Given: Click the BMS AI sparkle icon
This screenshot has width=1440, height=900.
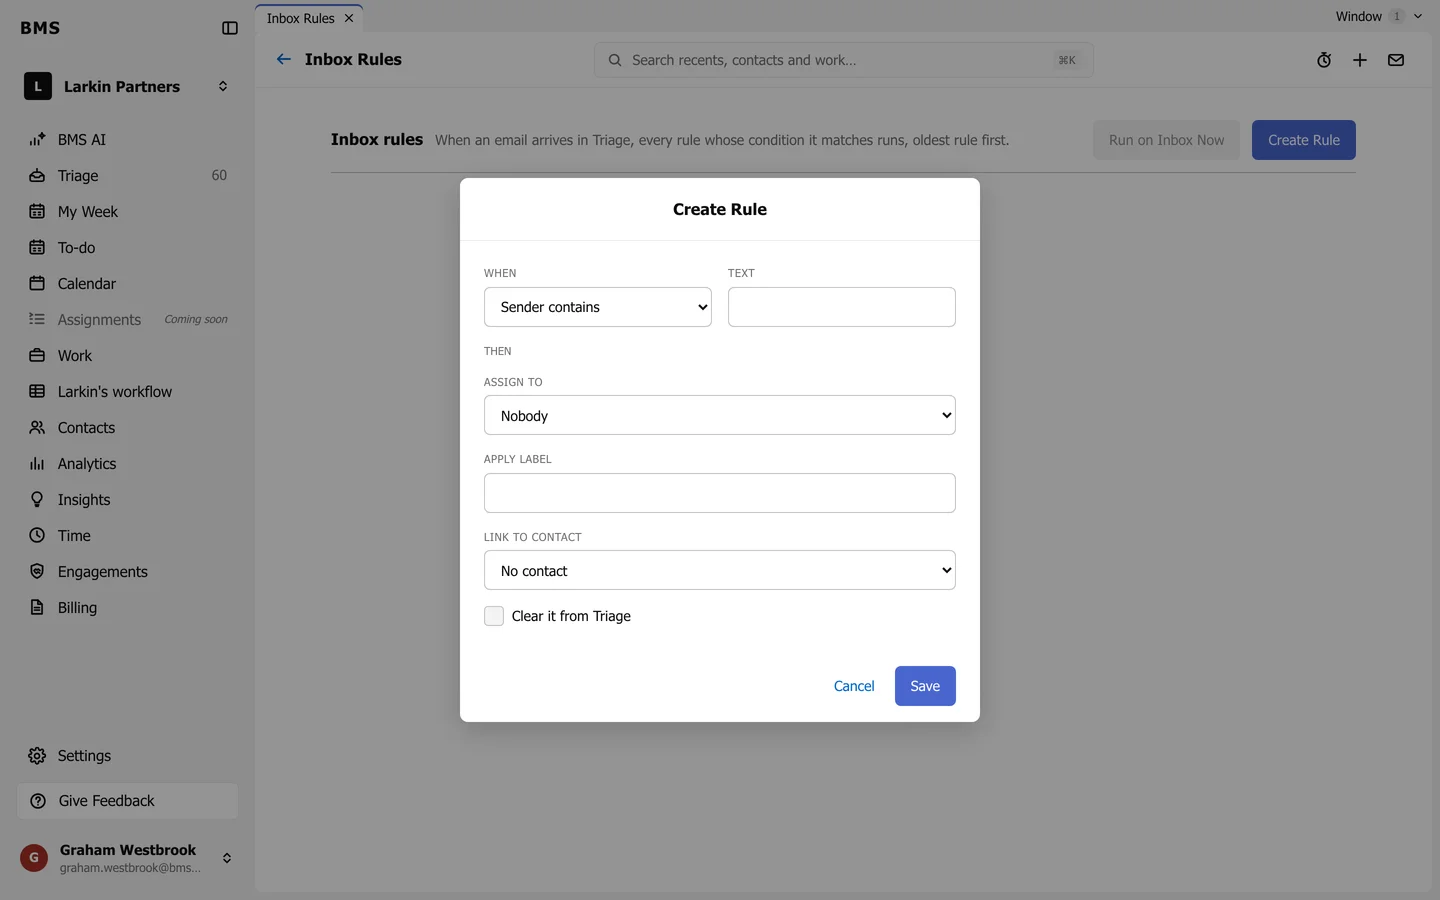Looking at the screenshot, I should pos(37,140).
